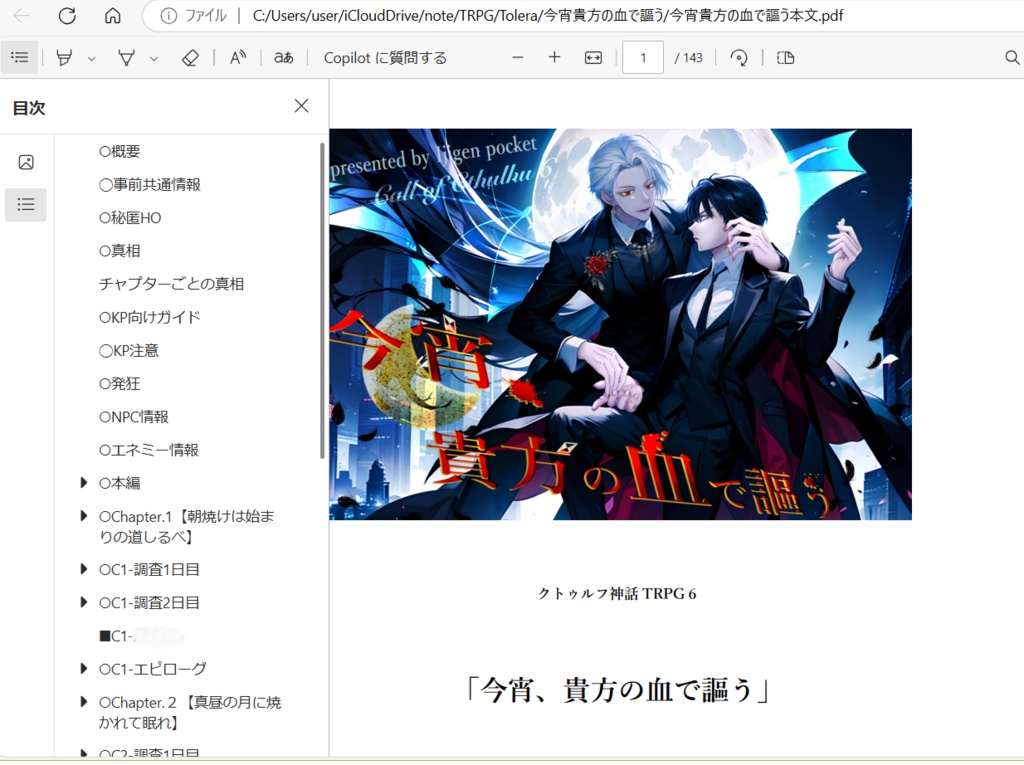
Task: Click the クトゥルフ神話 TRPG 6 text
Action: coord(617,594)
